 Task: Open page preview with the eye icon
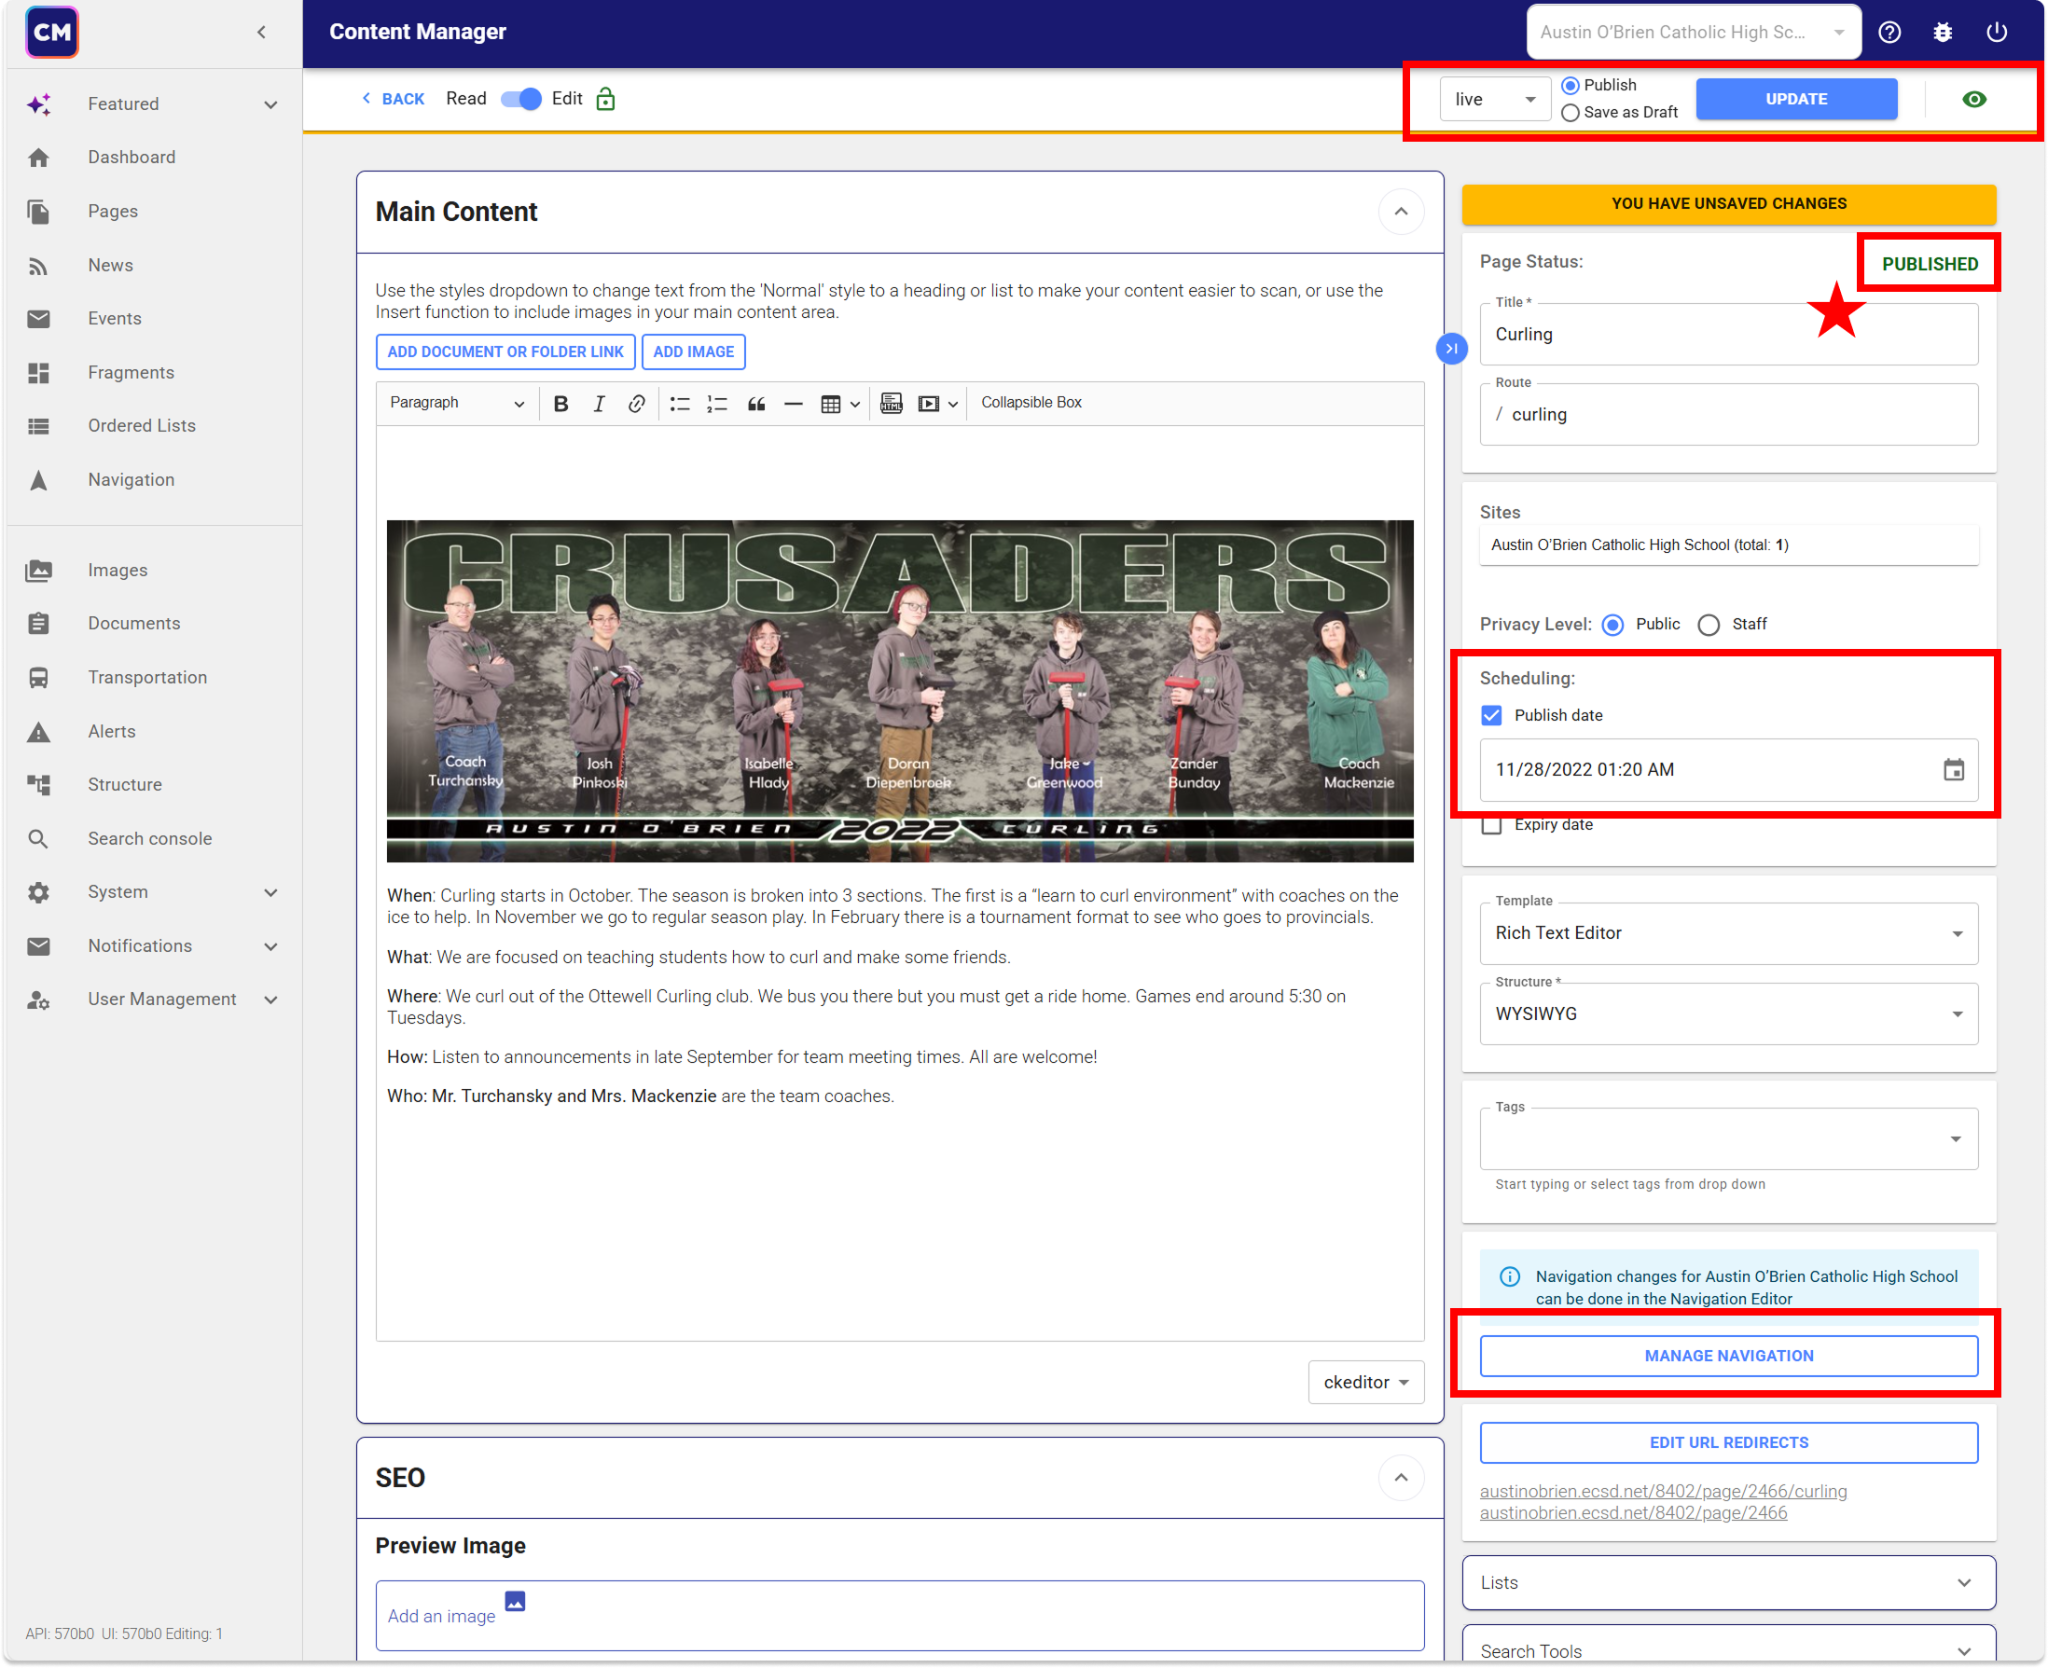[1974, 98]
